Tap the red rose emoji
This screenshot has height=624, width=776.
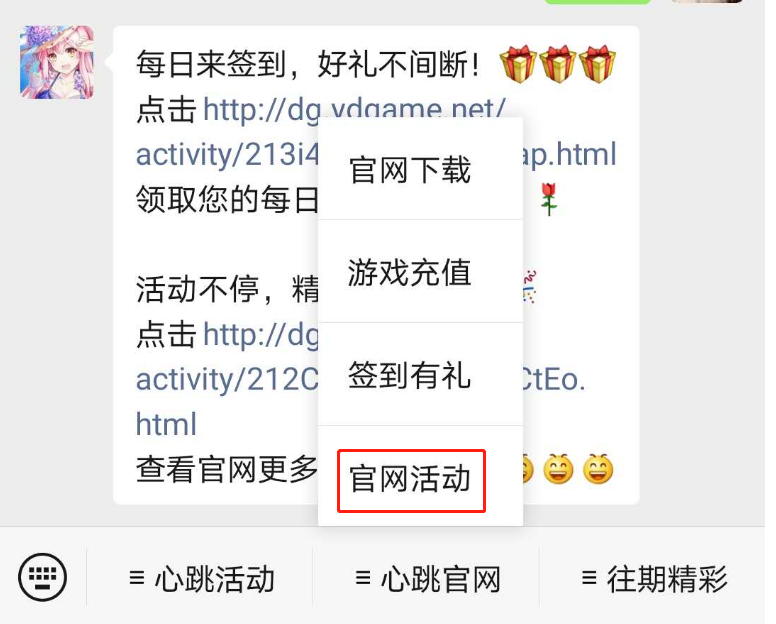click(548, 199)
